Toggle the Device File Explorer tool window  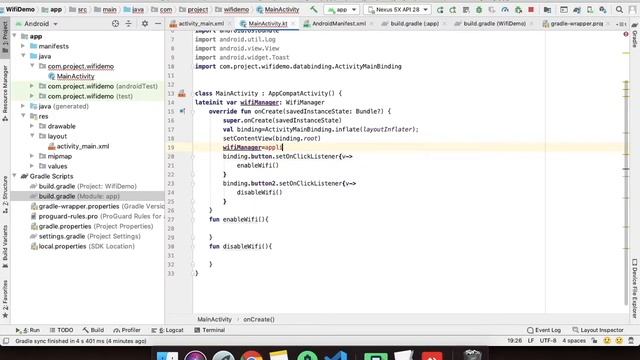[x=635, y=289]
